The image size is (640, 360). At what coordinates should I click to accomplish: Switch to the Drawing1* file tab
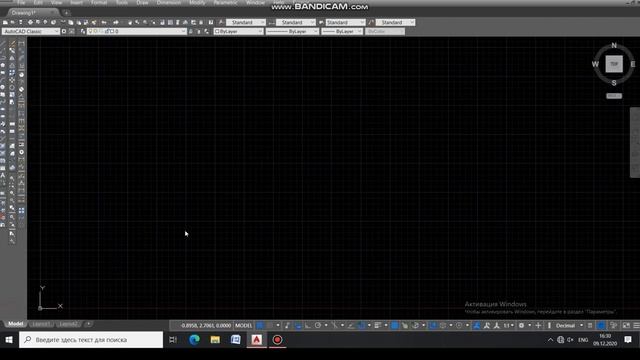(23, 13)
